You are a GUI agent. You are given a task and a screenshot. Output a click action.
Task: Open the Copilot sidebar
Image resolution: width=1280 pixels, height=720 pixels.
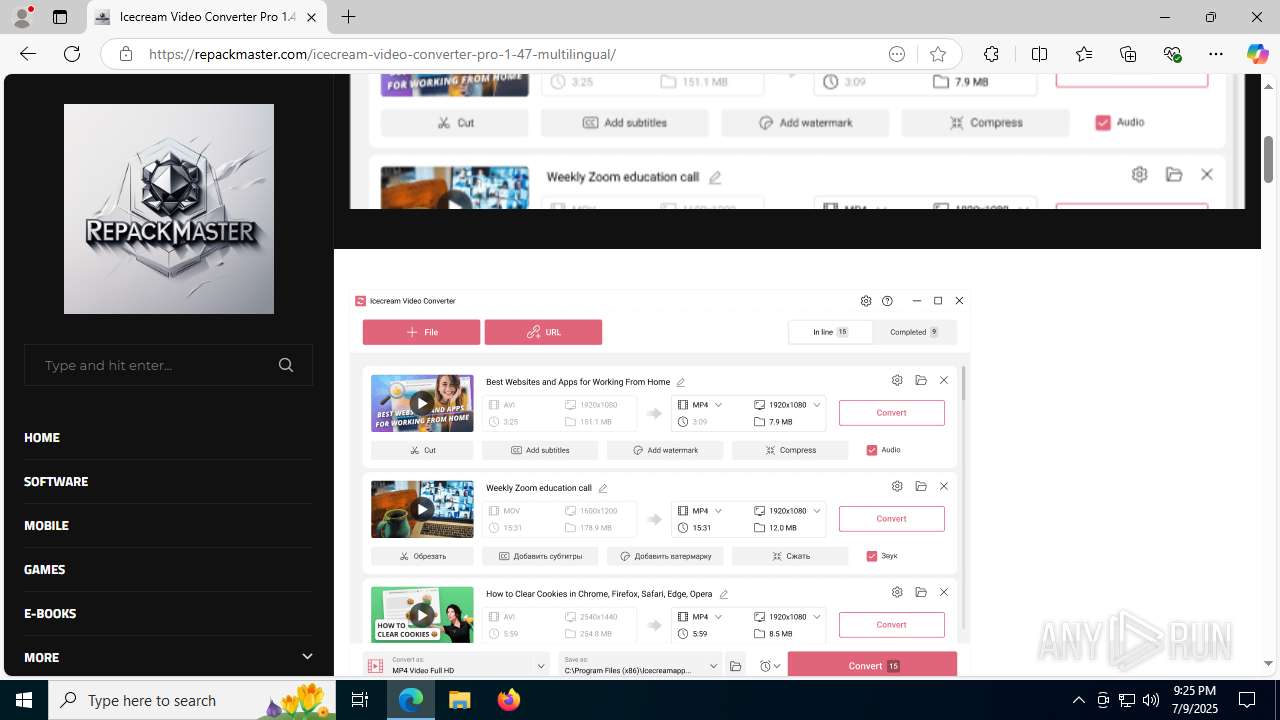pos(1257,54)
